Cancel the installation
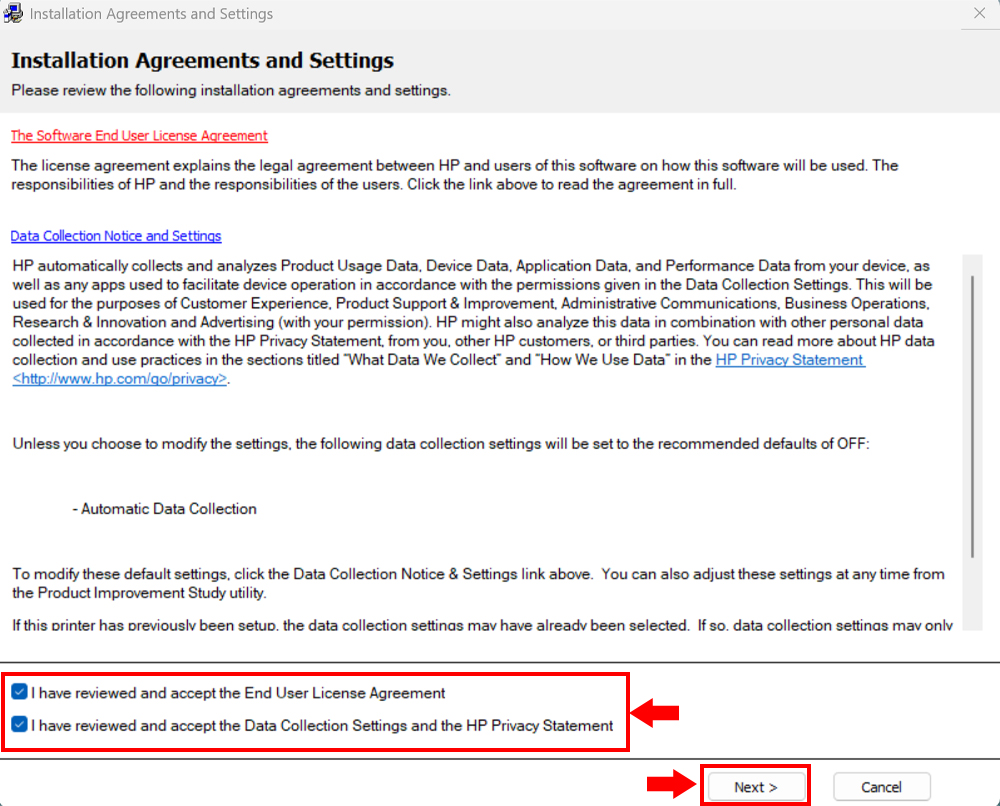Viewport: 1000px width, 806px height. point(881,787)
